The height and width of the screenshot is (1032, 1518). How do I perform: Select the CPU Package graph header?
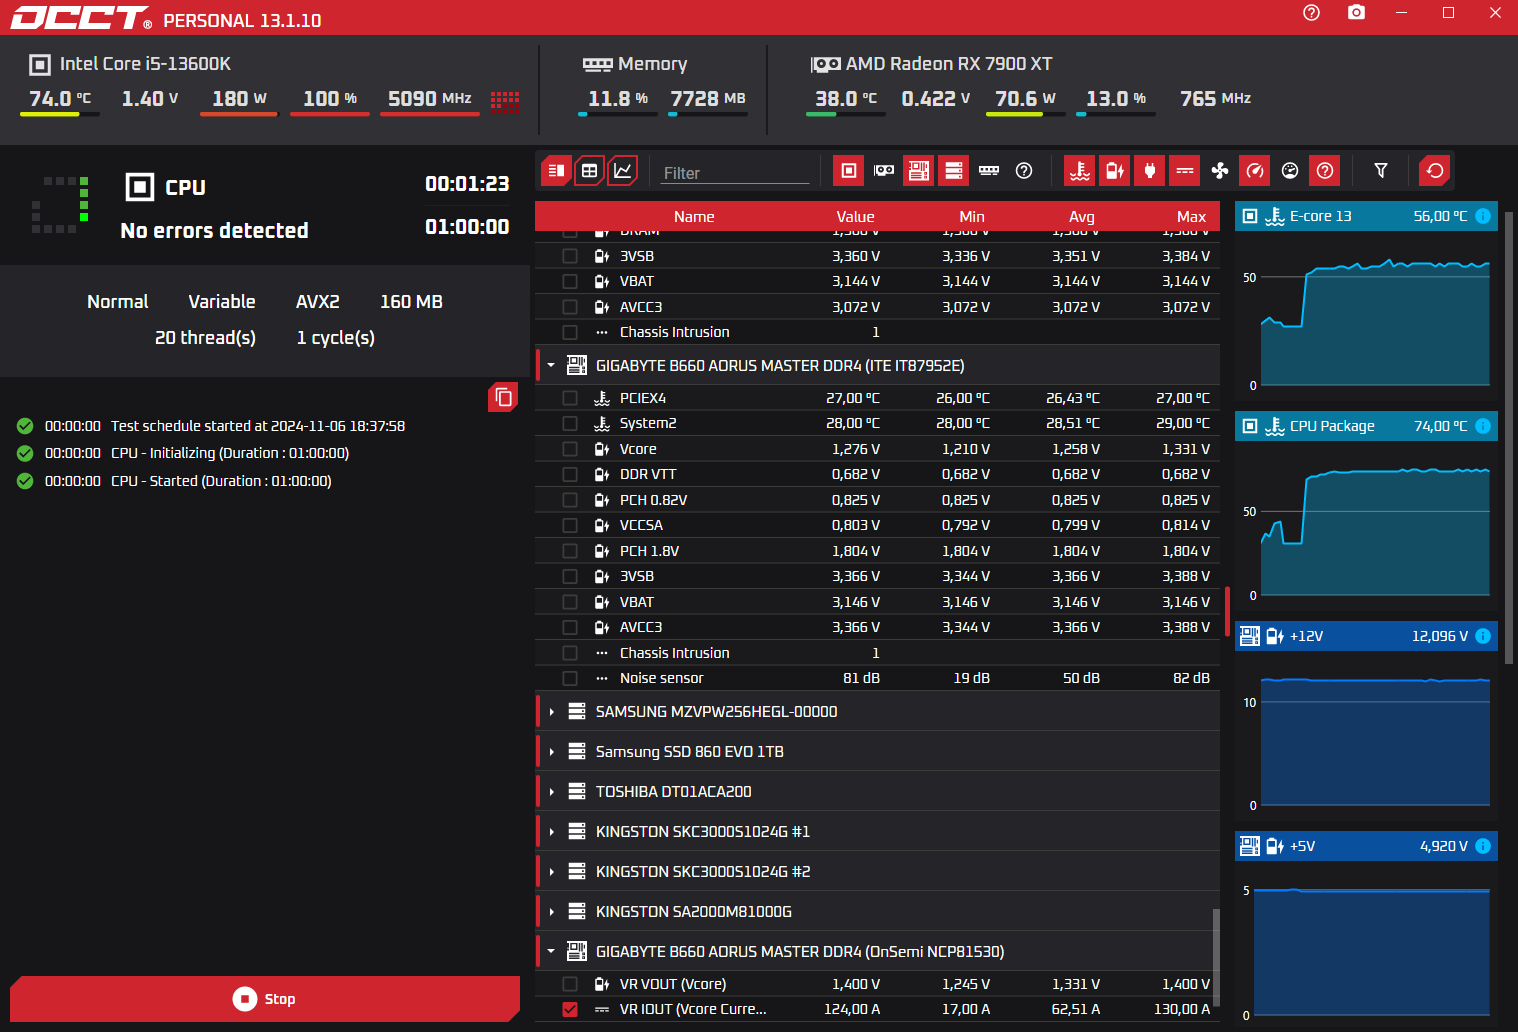click(x=1366, y=426)
